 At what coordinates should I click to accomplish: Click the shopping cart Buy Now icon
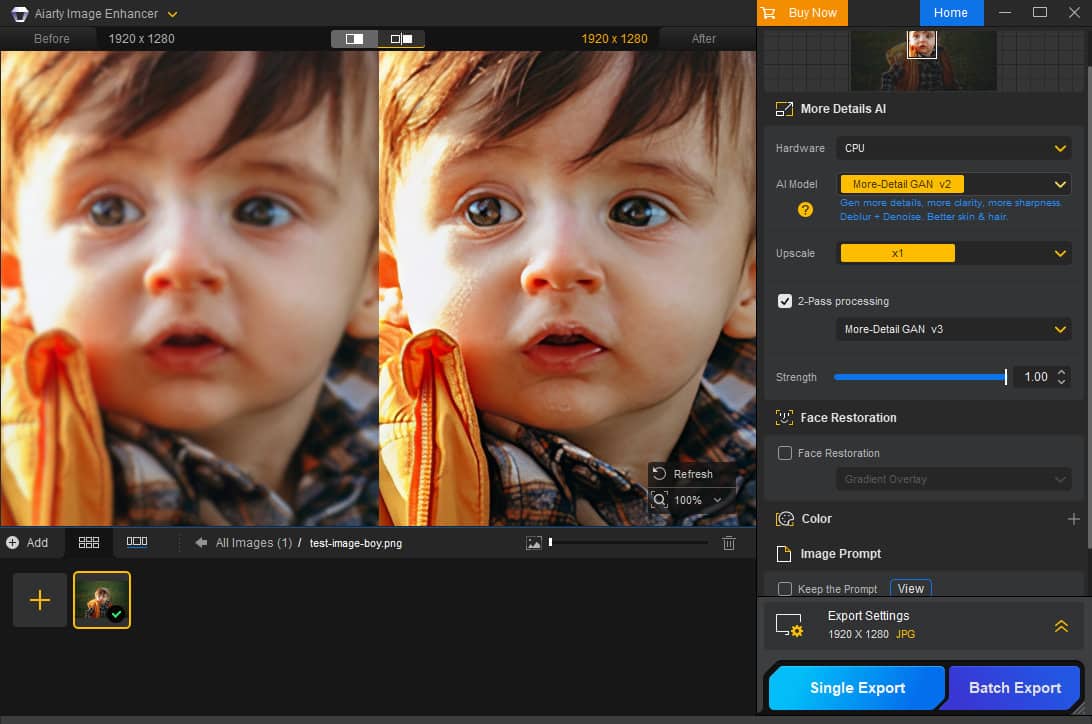tap(768, 13)
